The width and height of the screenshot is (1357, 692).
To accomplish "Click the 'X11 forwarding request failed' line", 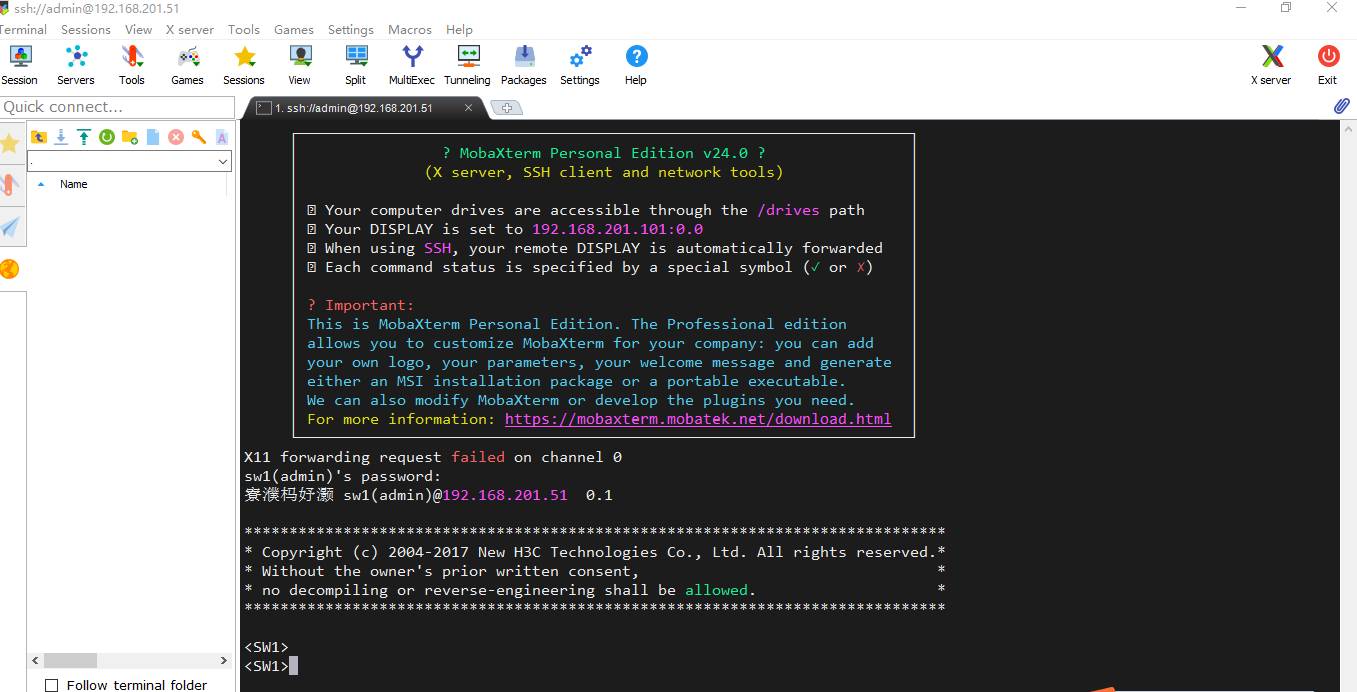I will 433,457.
